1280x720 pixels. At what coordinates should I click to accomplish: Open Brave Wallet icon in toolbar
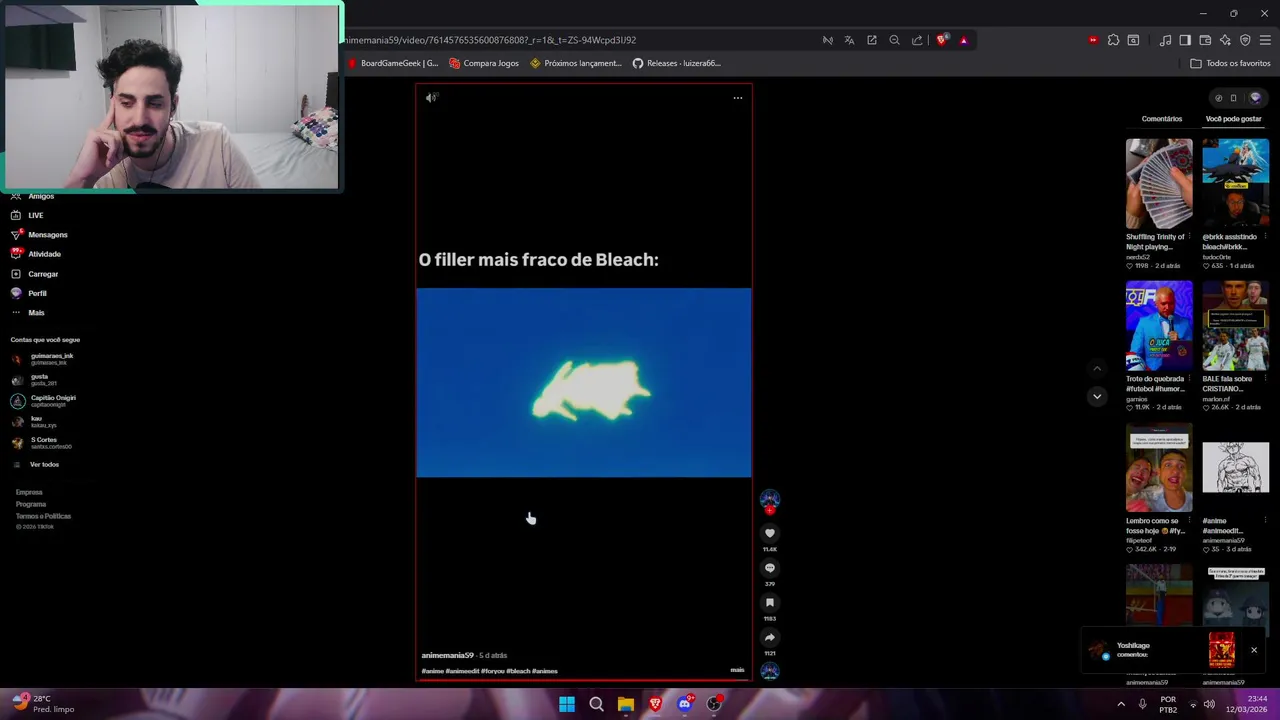pos(1205,40)
